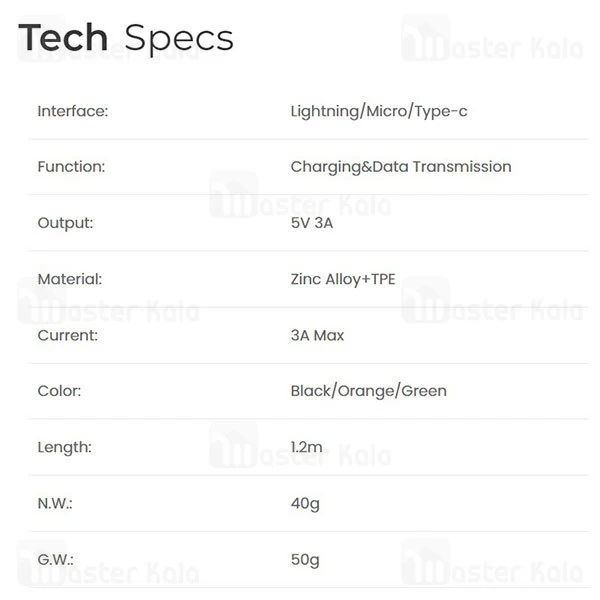
Task: Click the 3A Max value
Action: tap(317, 335)
